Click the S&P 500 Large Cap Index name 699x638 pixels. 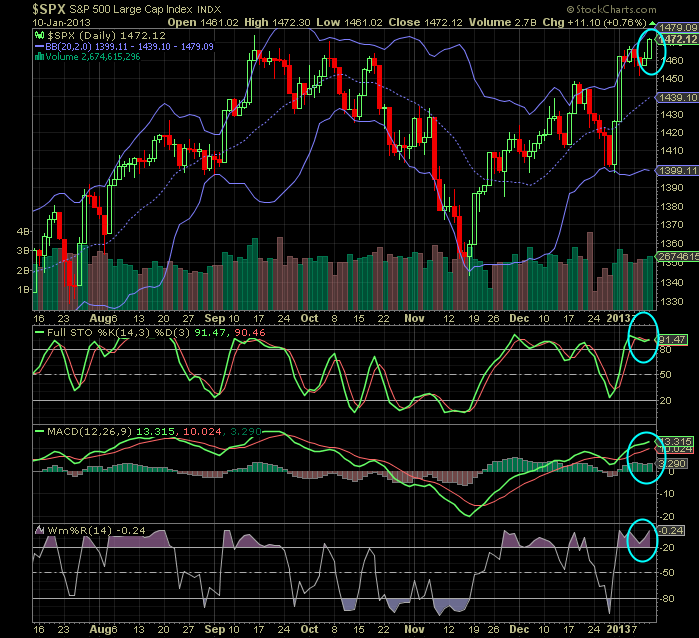click(x=131, y=9)
